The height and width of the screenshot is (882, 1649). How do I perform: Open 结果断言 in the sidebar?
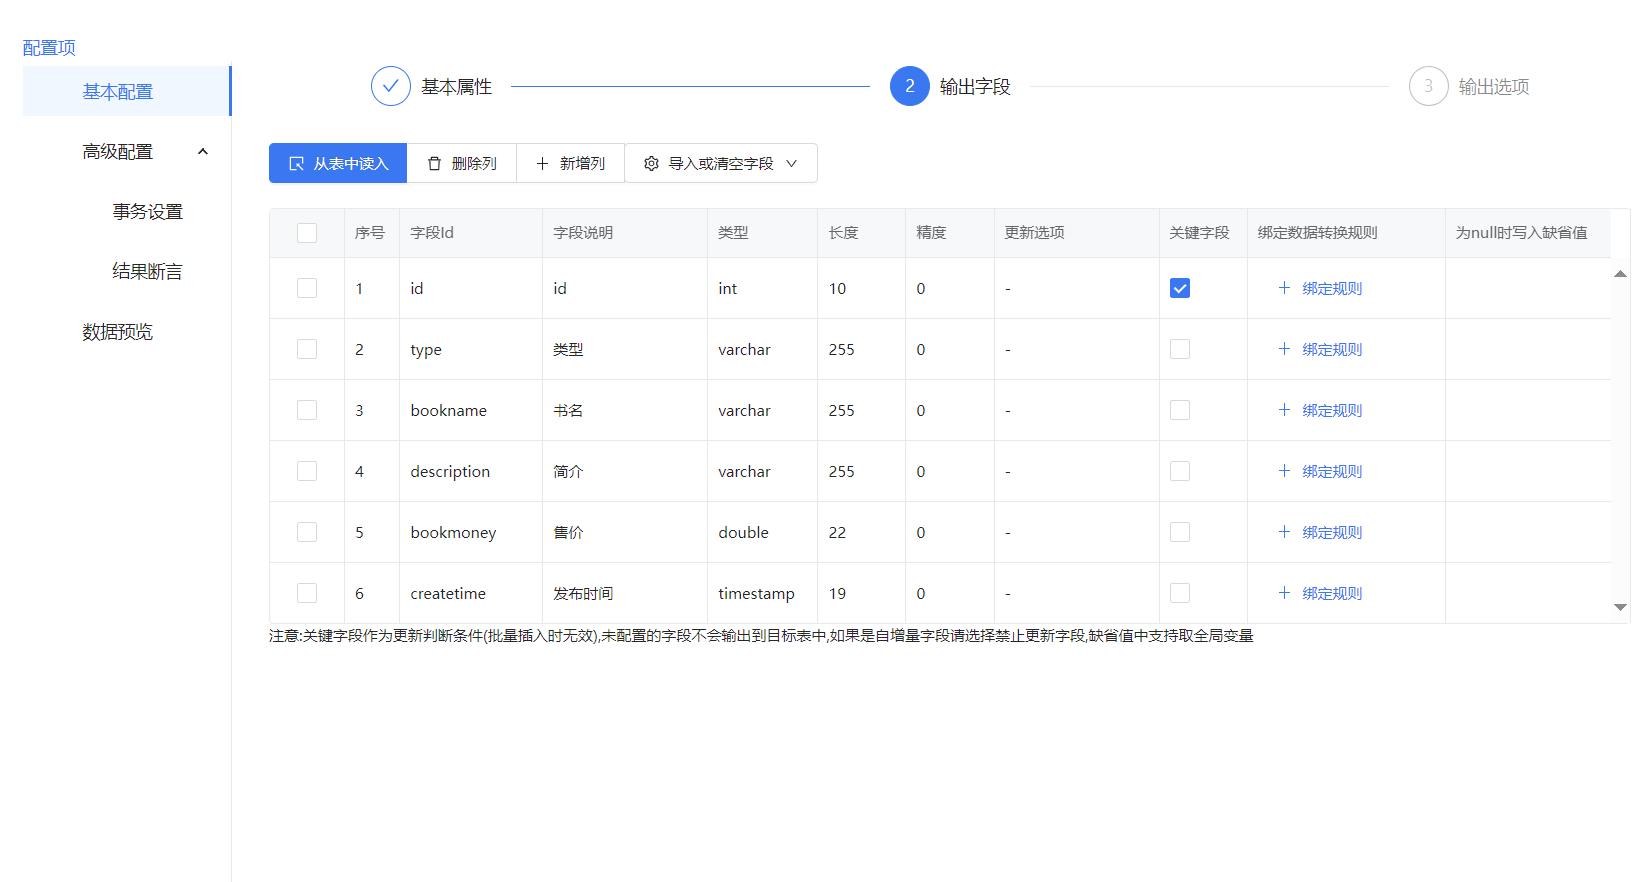pos(148,271)
